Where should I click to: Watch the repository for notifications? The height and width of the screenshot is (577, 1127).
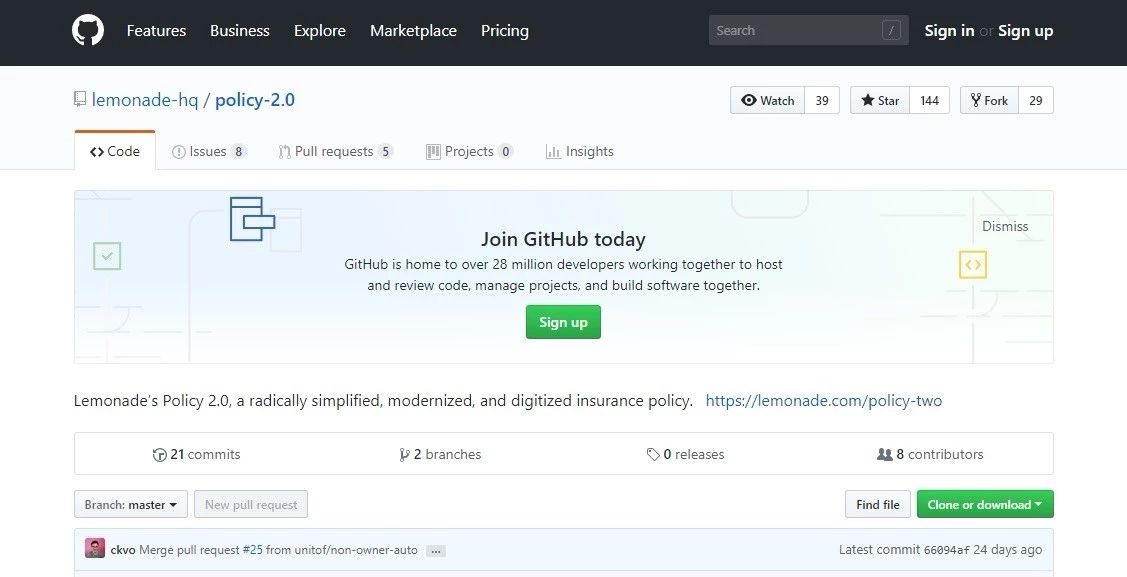pyautogui.click(x=768, y=101)
